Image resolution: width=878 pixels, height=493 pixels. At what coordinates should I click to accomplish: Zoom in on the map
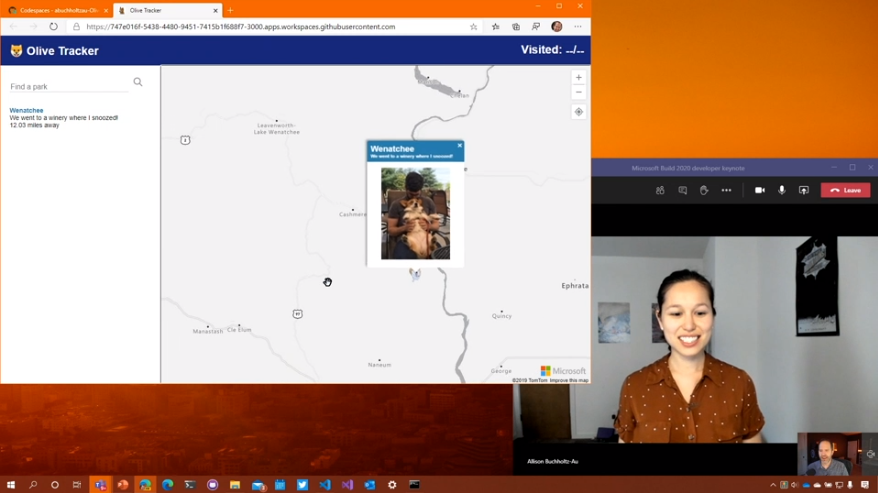point(578,77)
